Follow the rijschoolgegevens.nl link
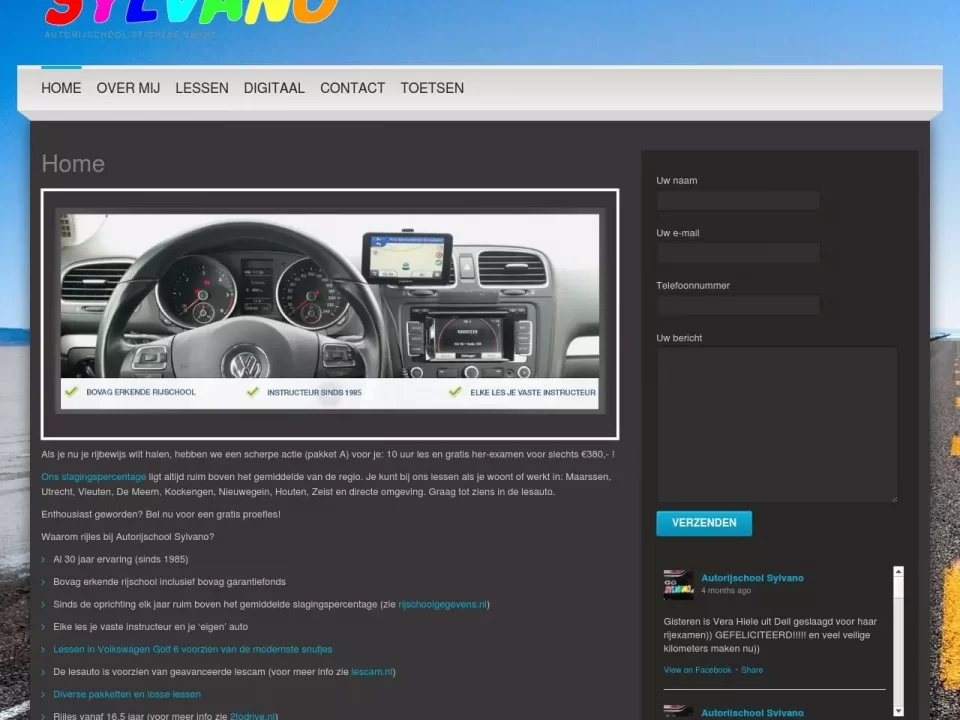The height and width of the screenshot is (720, 960). [x=443, y=604]
